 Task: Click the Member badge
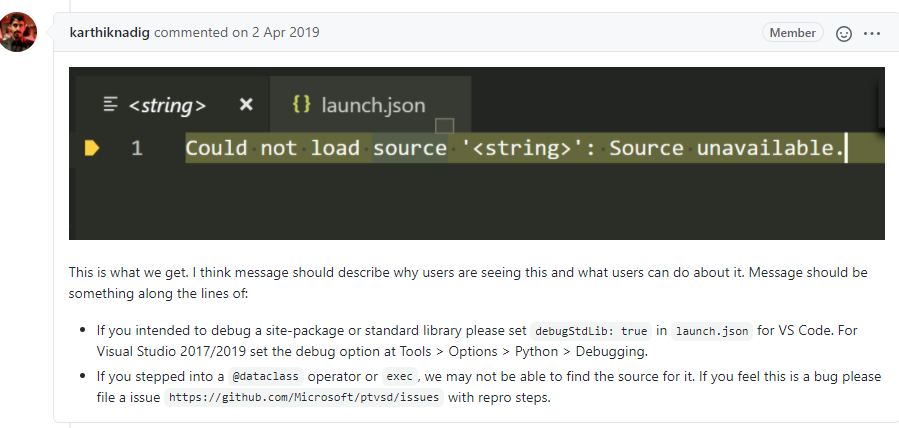coord(792,33)
